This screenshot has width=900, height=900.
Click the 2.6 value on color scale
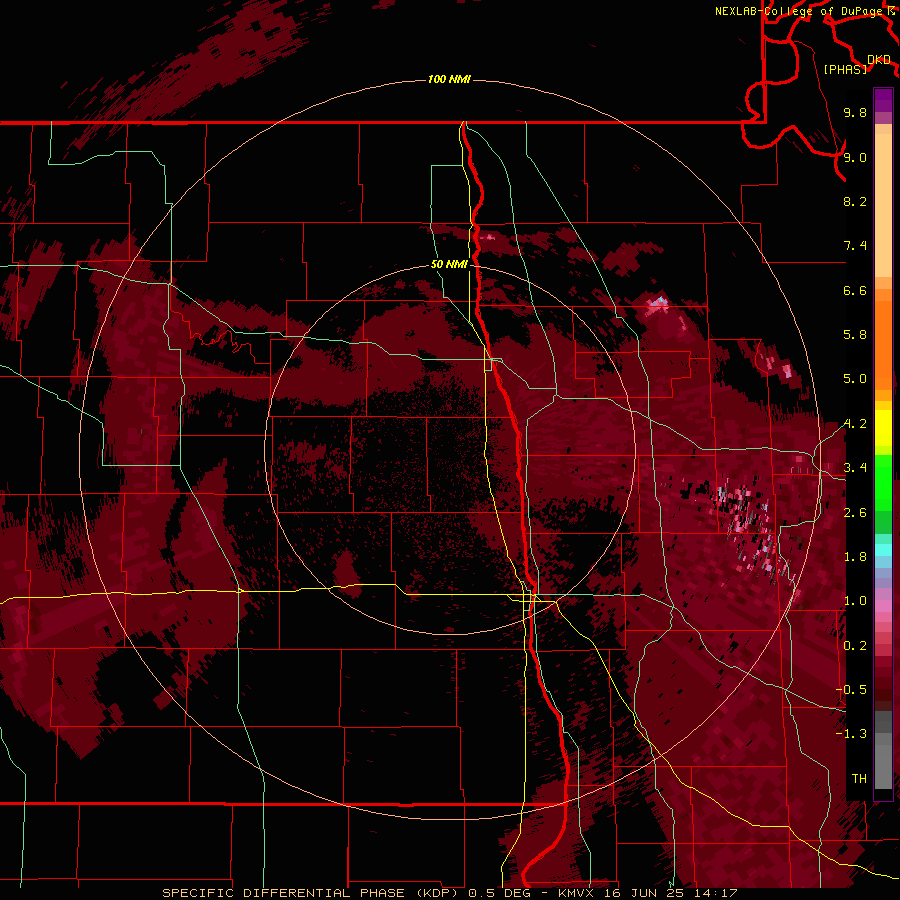tap(855, 513)
